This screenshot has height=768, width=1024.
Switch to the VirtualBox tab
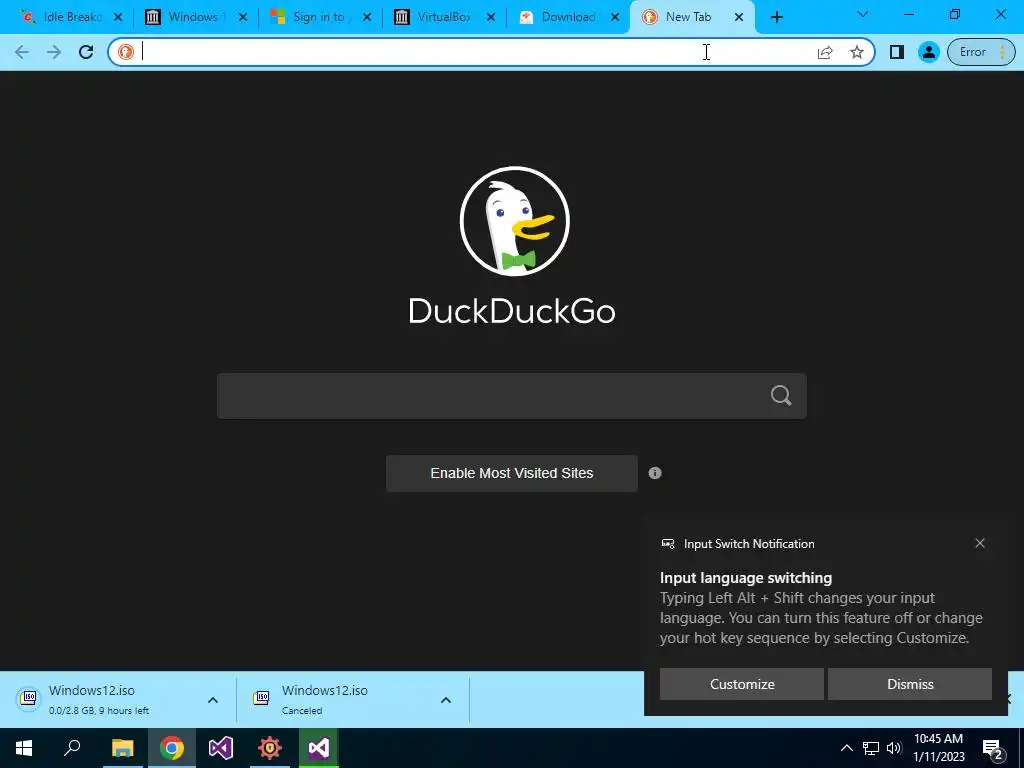[443, 18]
